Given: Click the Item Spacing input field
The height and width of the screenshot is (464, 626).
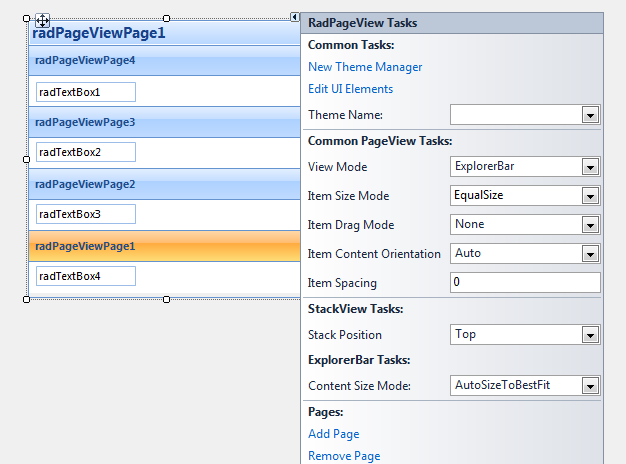Looking at the screenshot, I should (524, 283).
